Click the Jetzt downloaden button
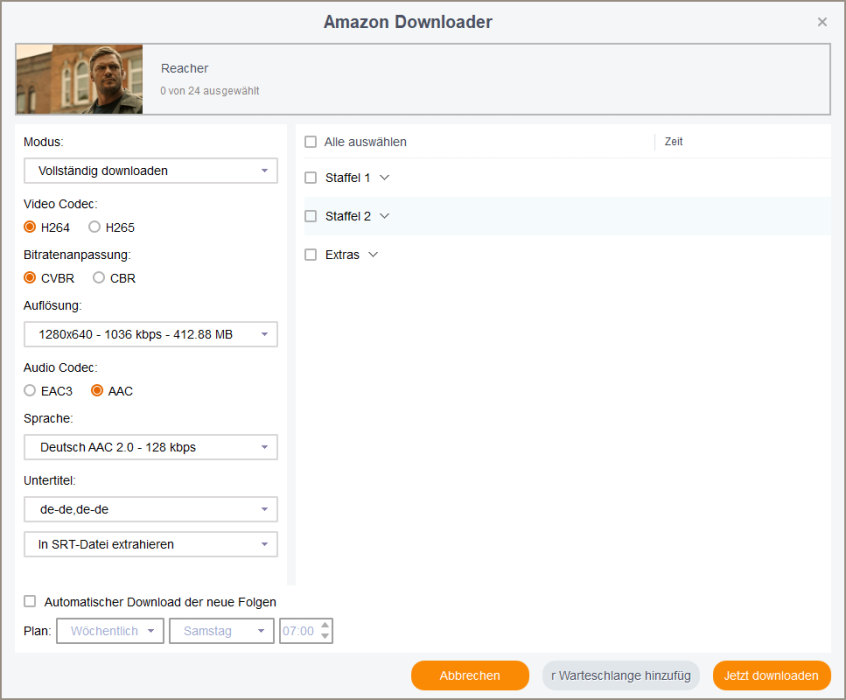Viewport: 846px width, 700px height. pyautogui.click(x=771, y=676)
